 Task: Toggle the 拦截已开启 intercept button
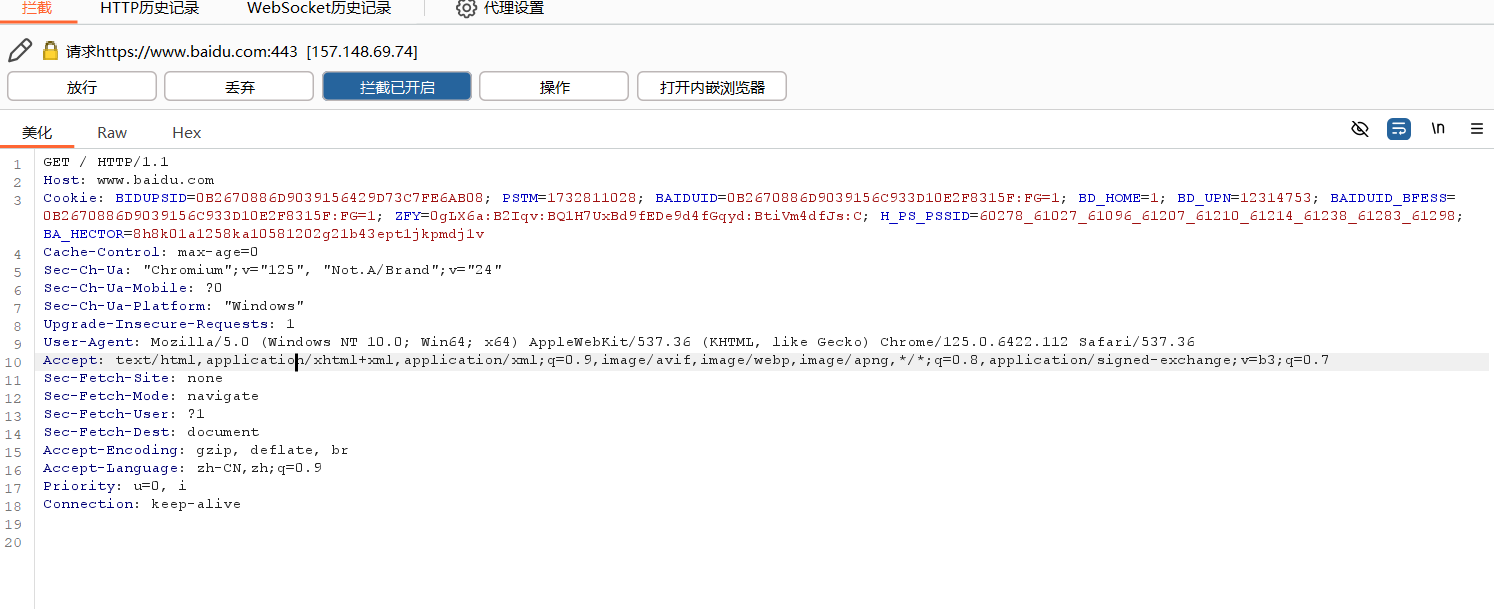pyautogui.click(x=397, y=87)
